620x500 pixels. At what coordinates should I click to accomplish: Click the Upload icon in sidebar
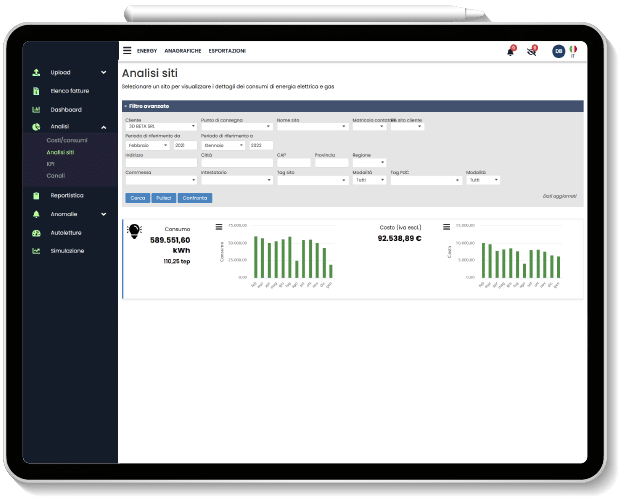(x=36, y=72)
